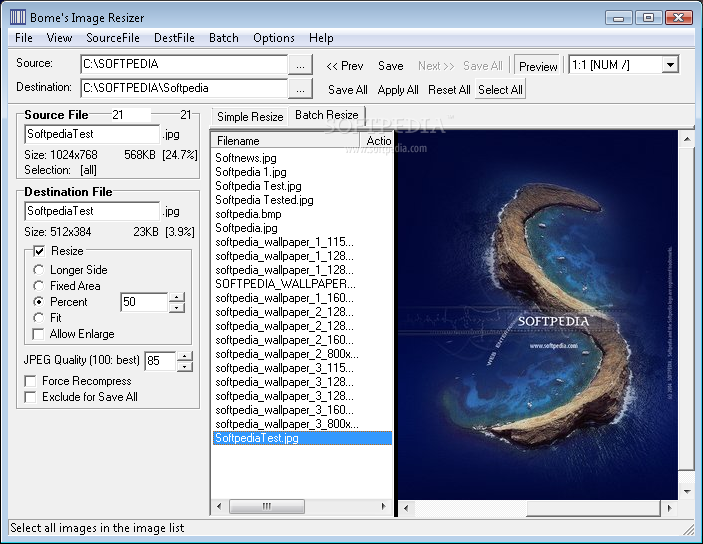This screenshot has width=703, height=544.
Task: Click the preview horizontal scrollbar thumb
Action: pyautogui.click(x=593, y=509)
